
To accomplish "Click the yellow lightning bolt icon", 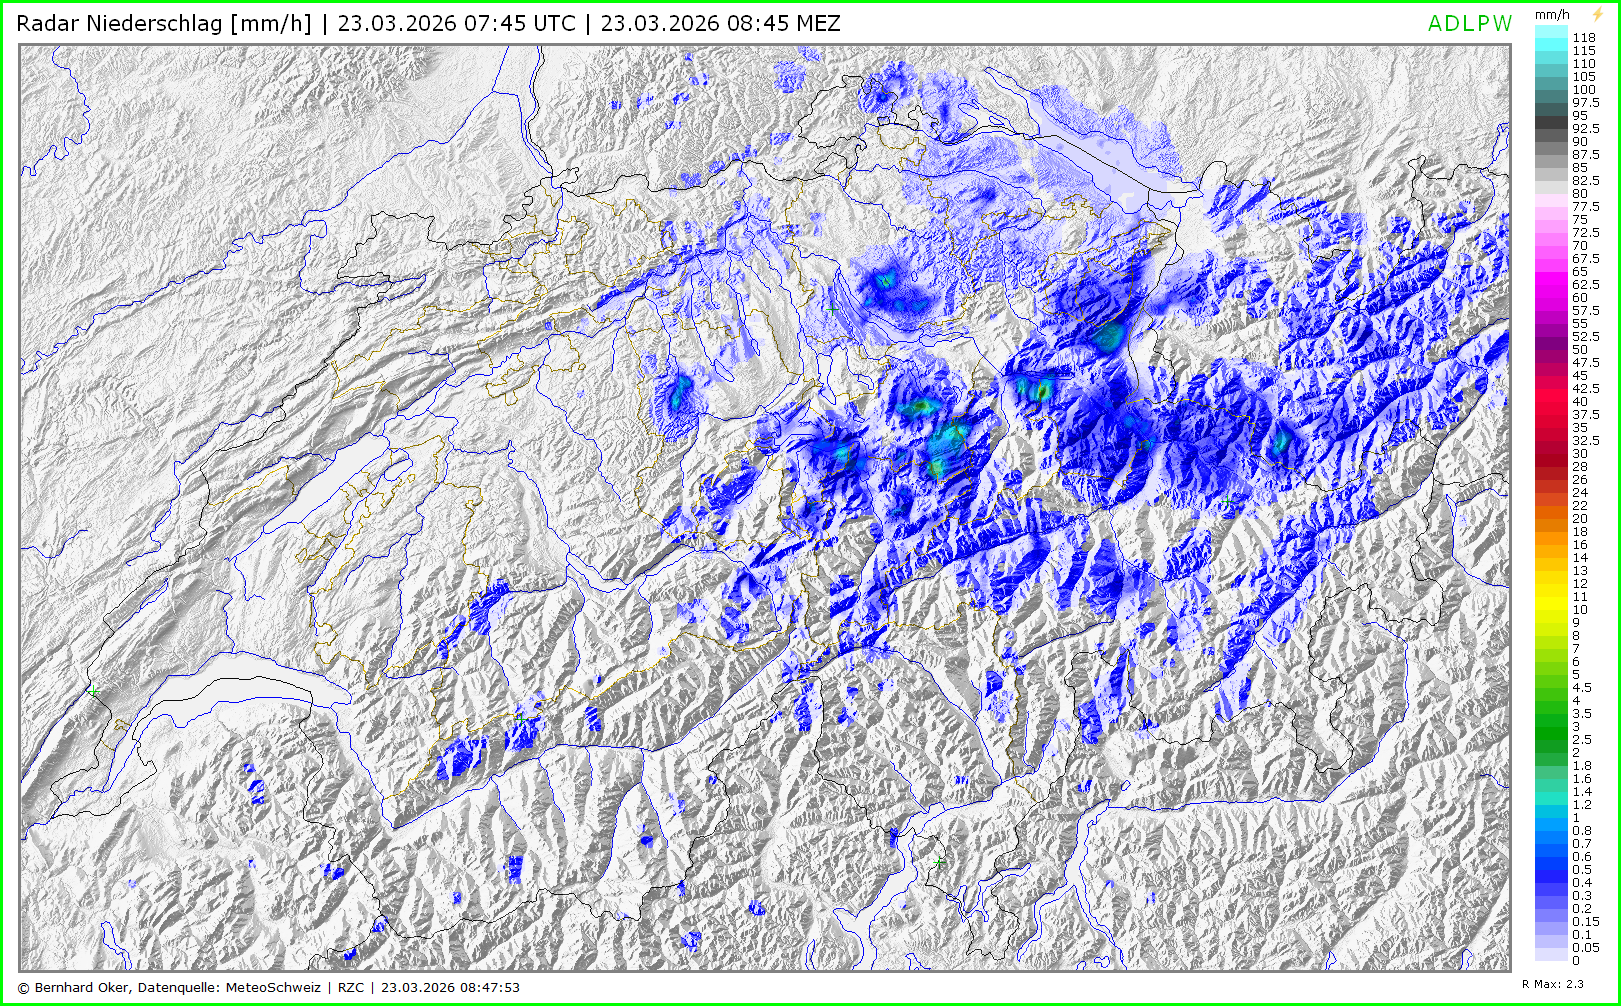I will coord(1597,14).
